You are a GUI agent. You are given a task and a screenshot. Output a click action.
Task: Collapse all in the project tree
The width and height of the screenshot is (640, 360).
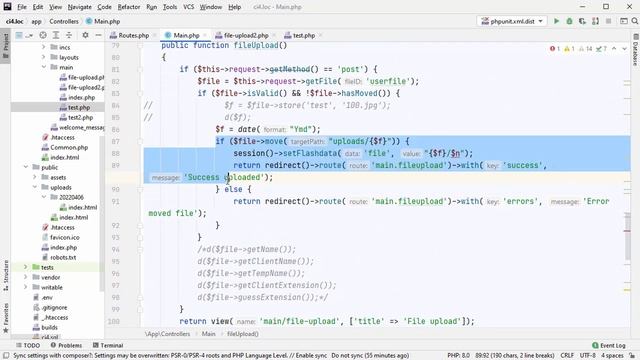point(69,36)
